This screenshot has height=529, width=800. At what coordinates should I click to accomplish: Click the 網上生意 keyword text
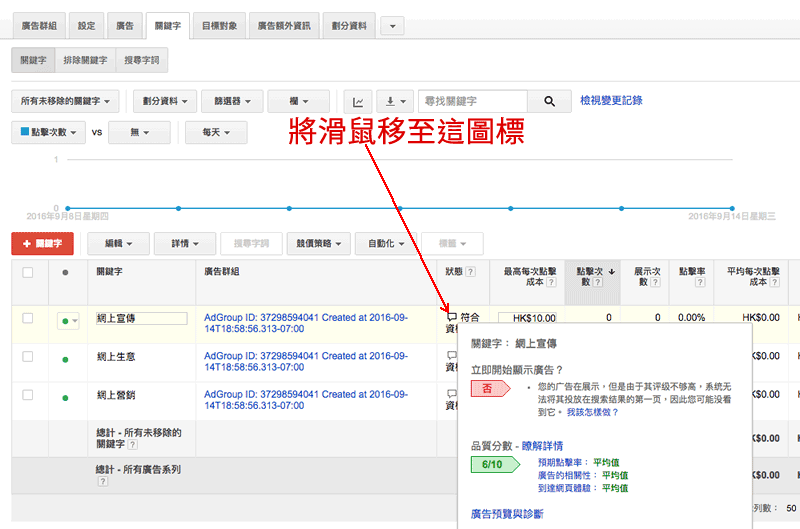click(116, 357)
